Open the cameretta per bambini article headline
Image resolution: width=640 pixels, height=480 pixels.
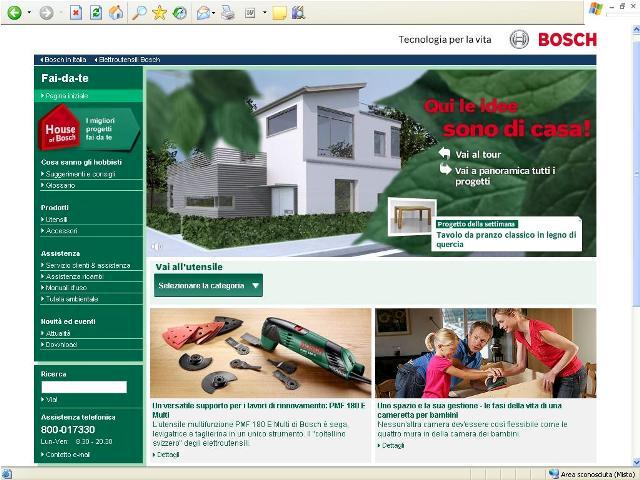[469, 410]
